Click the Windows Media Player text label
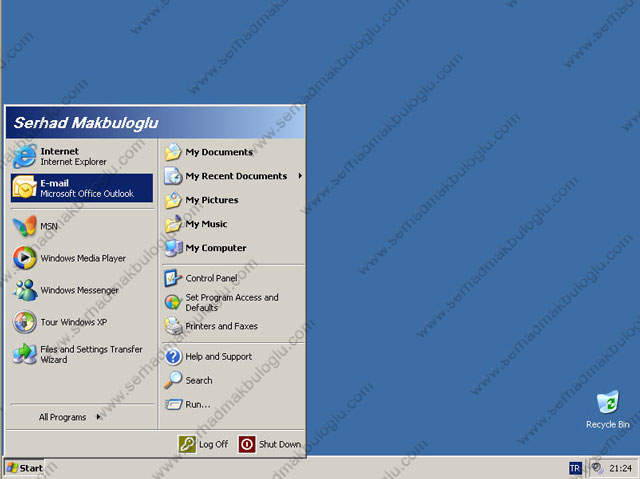The height and width of the screenshot is (479, 640). (83, 258)
